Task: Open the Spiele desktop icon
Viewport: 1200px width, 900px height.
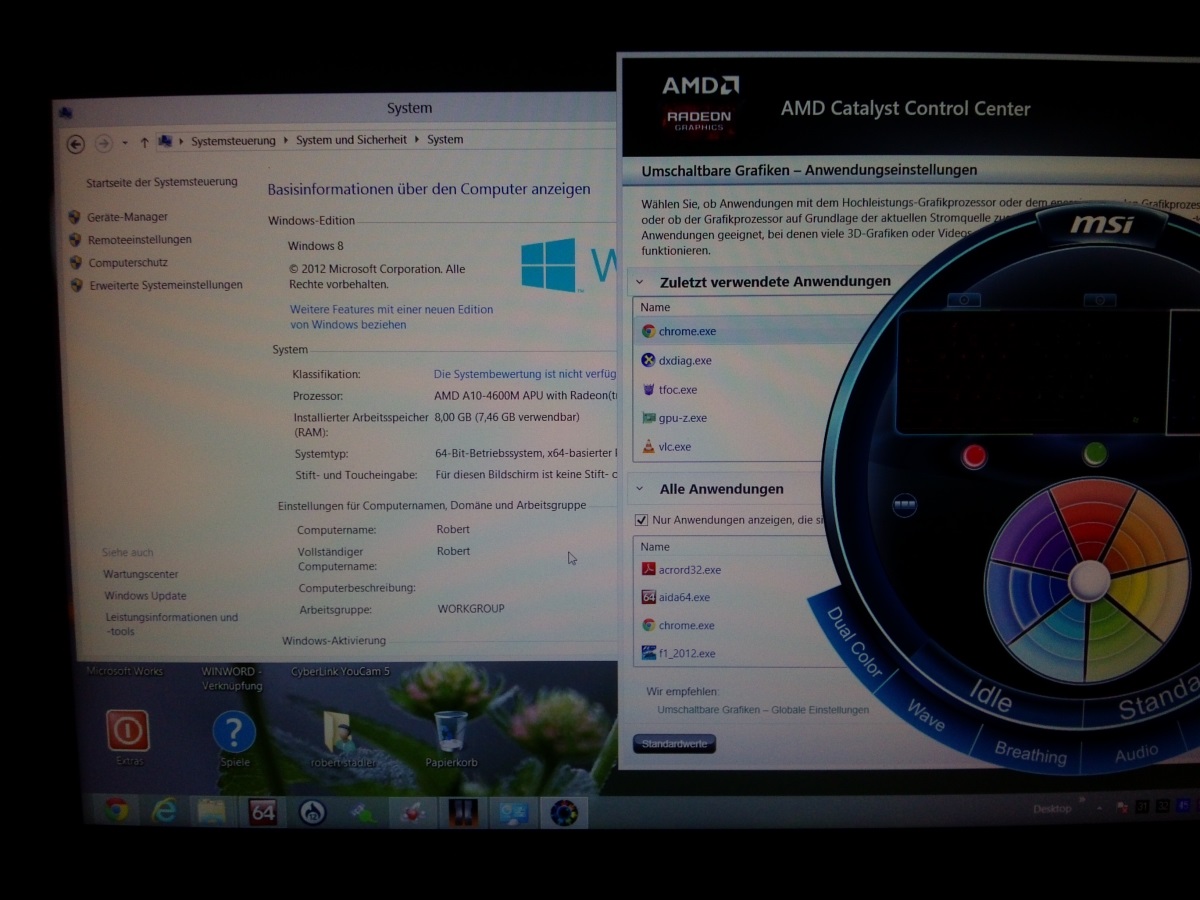Action: (x=234, y=732)
